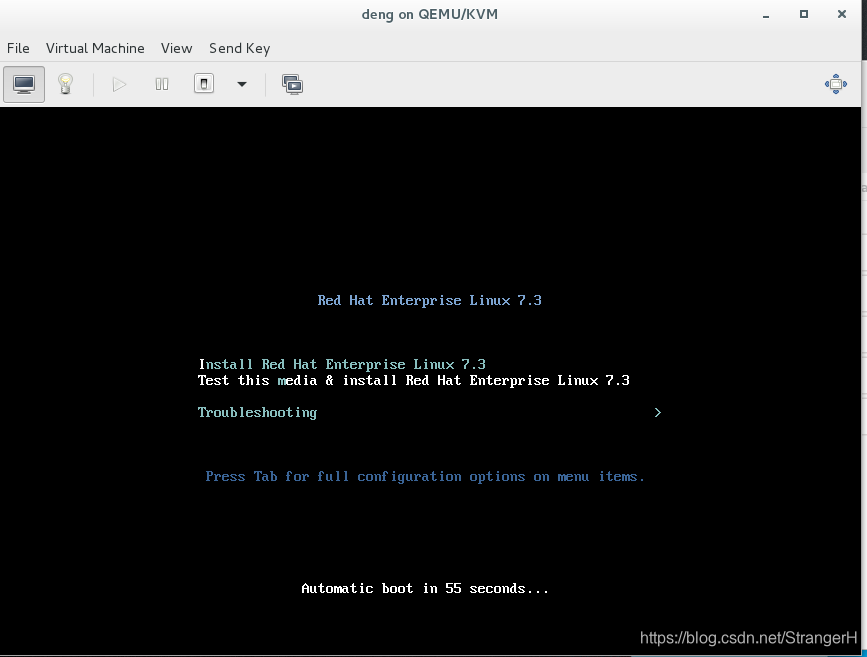Maximize the QEMU/KVM window
The image size is (867, 657).
[x=804, y=14]
